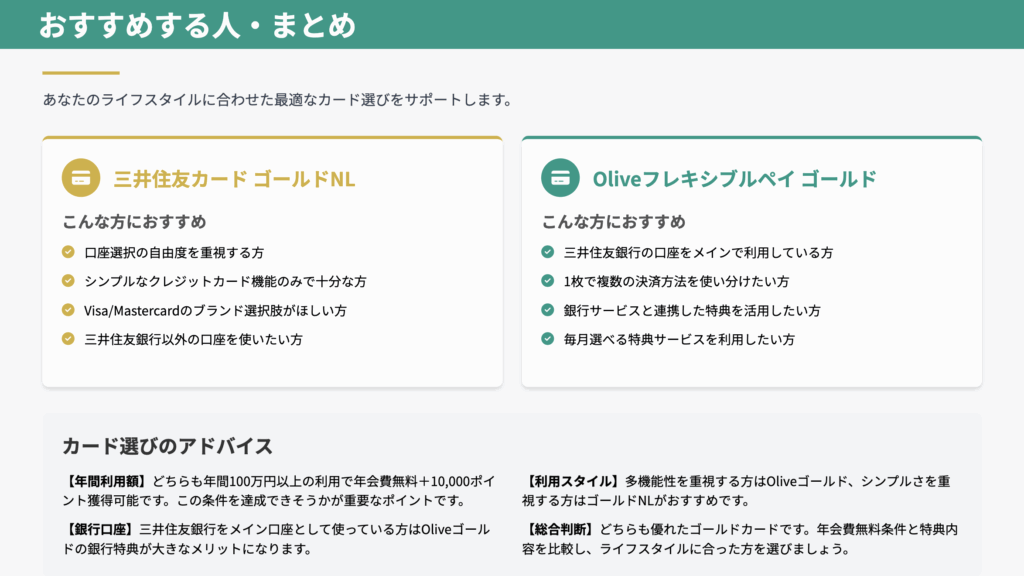
Task: Click the check icon before Visa/Mastercardのブランド選択肢
Action: tap(68, 311)
